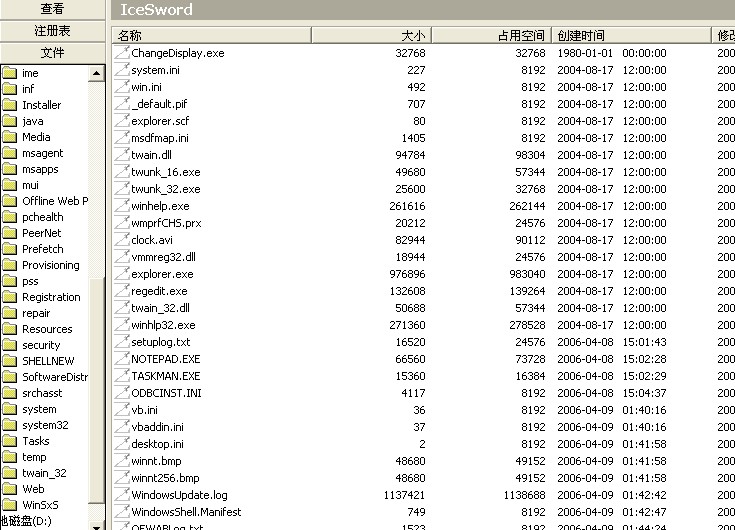
Task: Click the file icon of clock.avi
Action: tap(122, 239)
